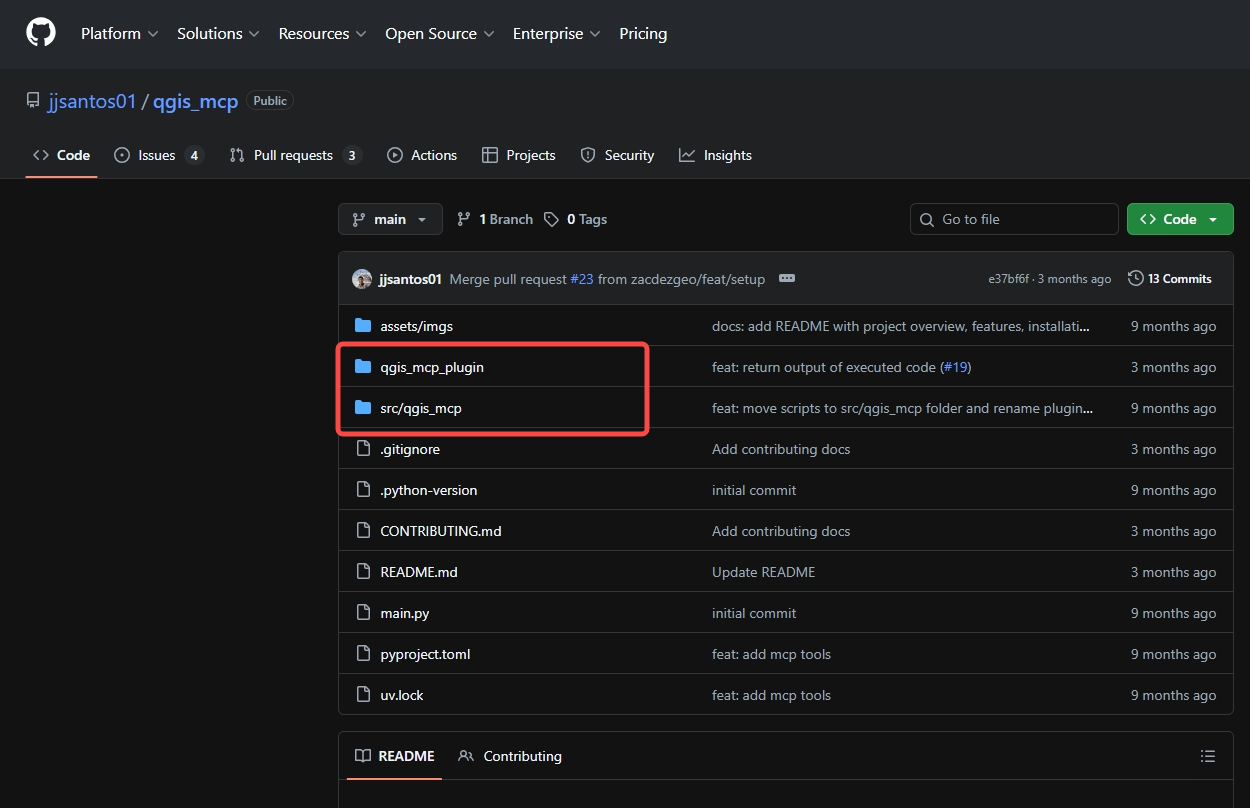Open 'feat: move scripts to src/qgis_mcp' commit

pyautogui.click(x=902, y=408)
